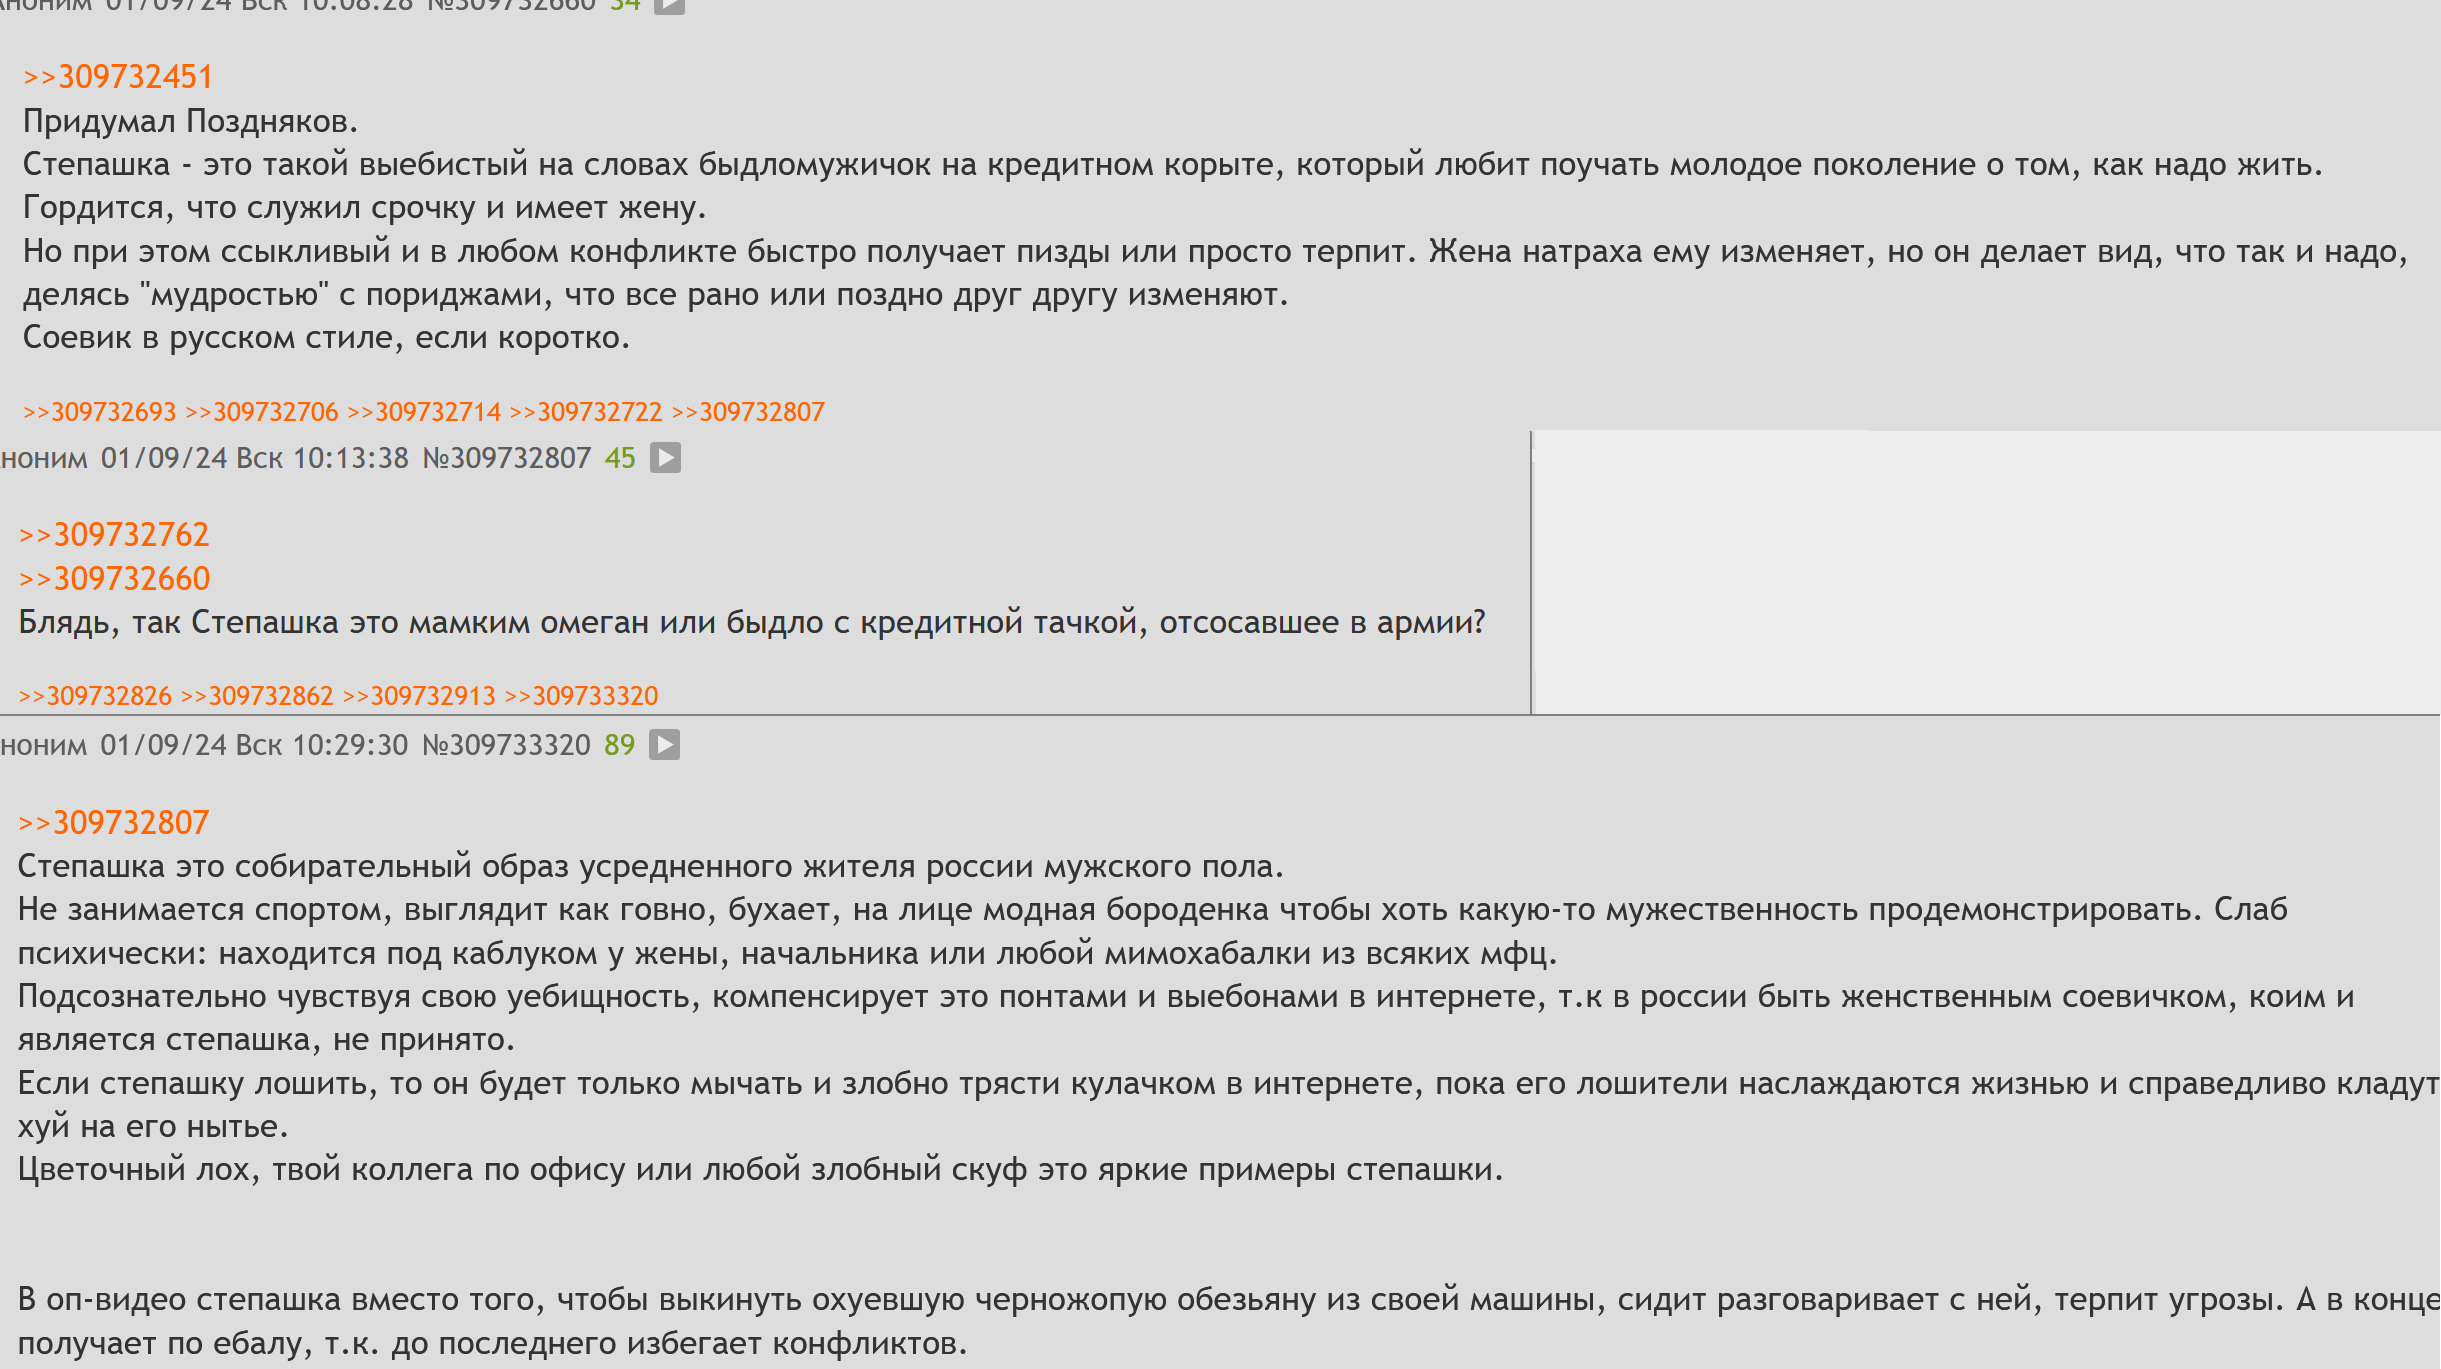Open post menu arrow for post №309733320

(664, 745)
